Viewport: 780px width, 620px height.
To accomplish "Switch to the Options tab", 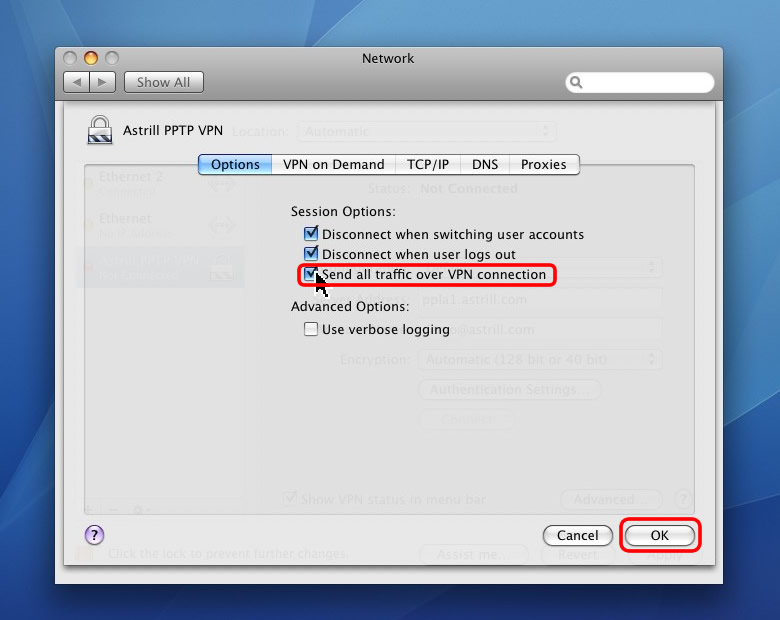I will (235, 164).
